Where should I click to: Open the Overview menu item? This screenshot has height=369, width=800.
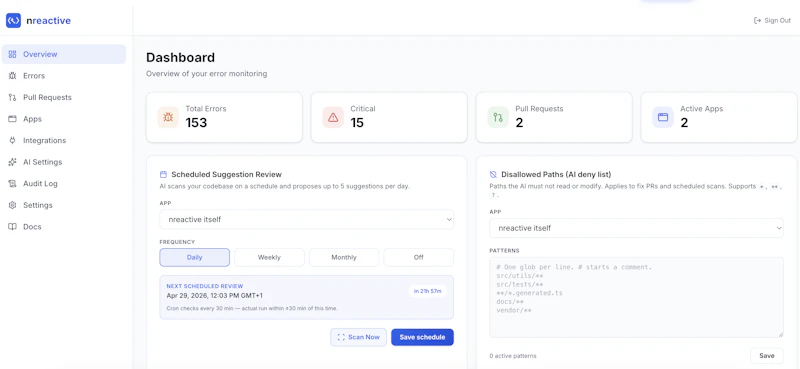(x=64, y=54)
